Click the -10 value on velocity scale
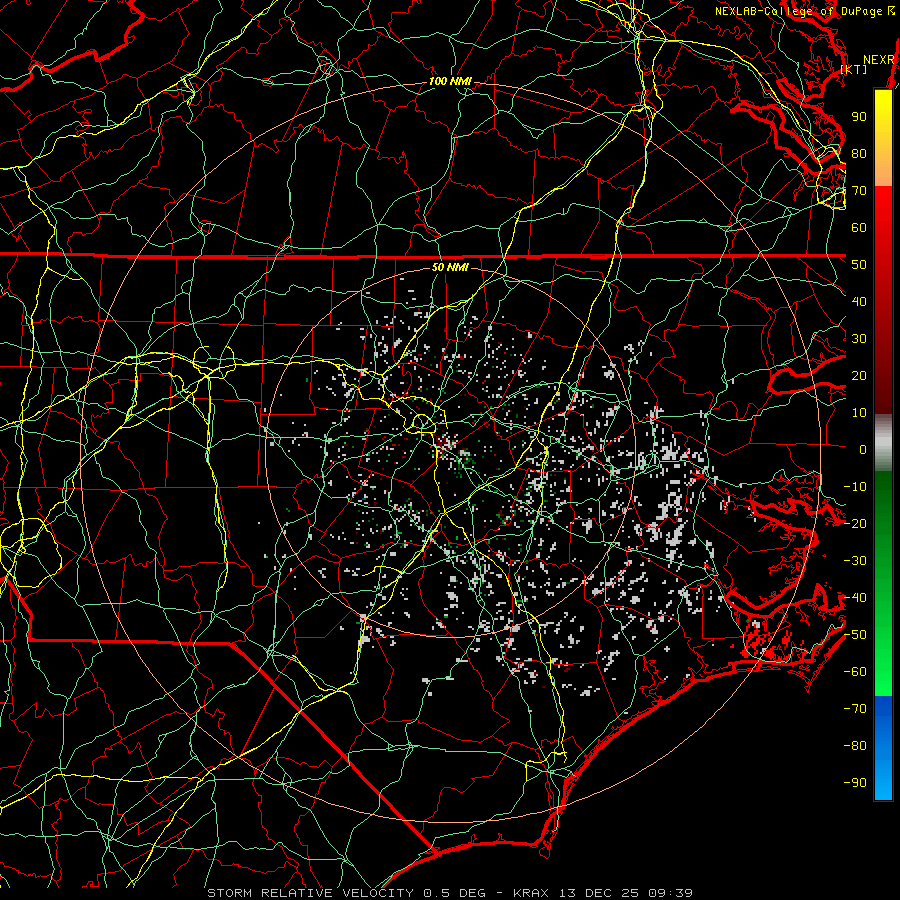The width and height of the screenshot is (900, 900). click(855, 487)
